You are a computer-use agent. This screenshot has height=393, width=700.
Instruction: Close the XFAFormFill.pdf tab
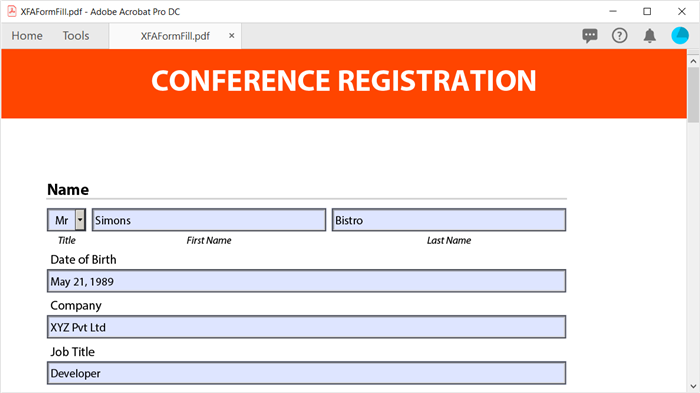point(231,36)
